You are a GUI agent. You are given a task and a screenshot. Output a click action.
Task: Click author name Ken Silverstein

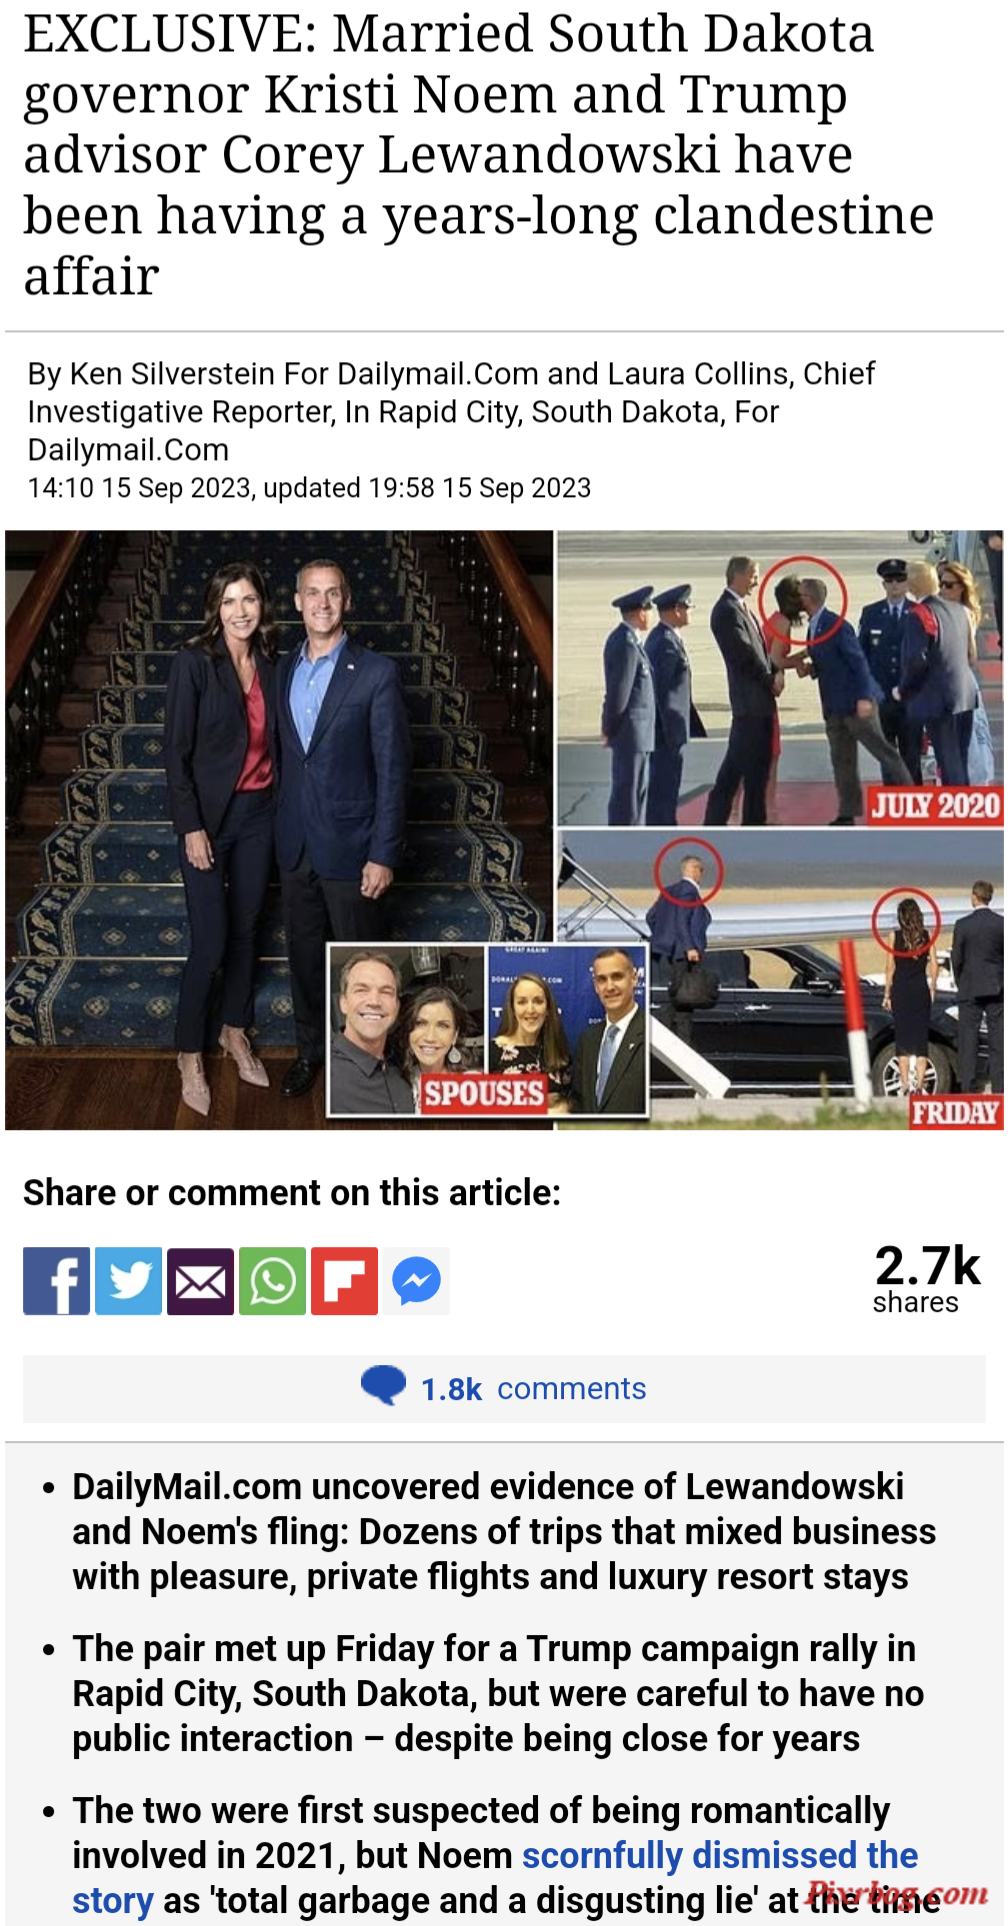coord(173,374)
